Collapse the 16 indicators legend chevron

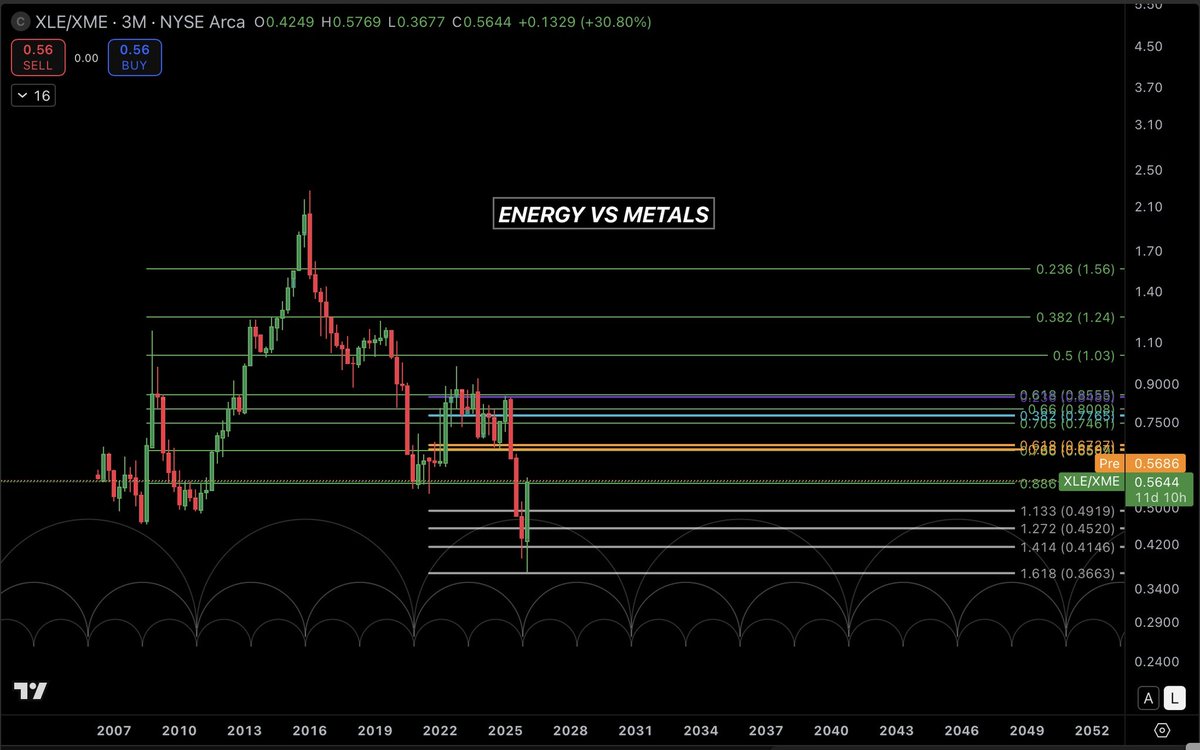[33, 96]
